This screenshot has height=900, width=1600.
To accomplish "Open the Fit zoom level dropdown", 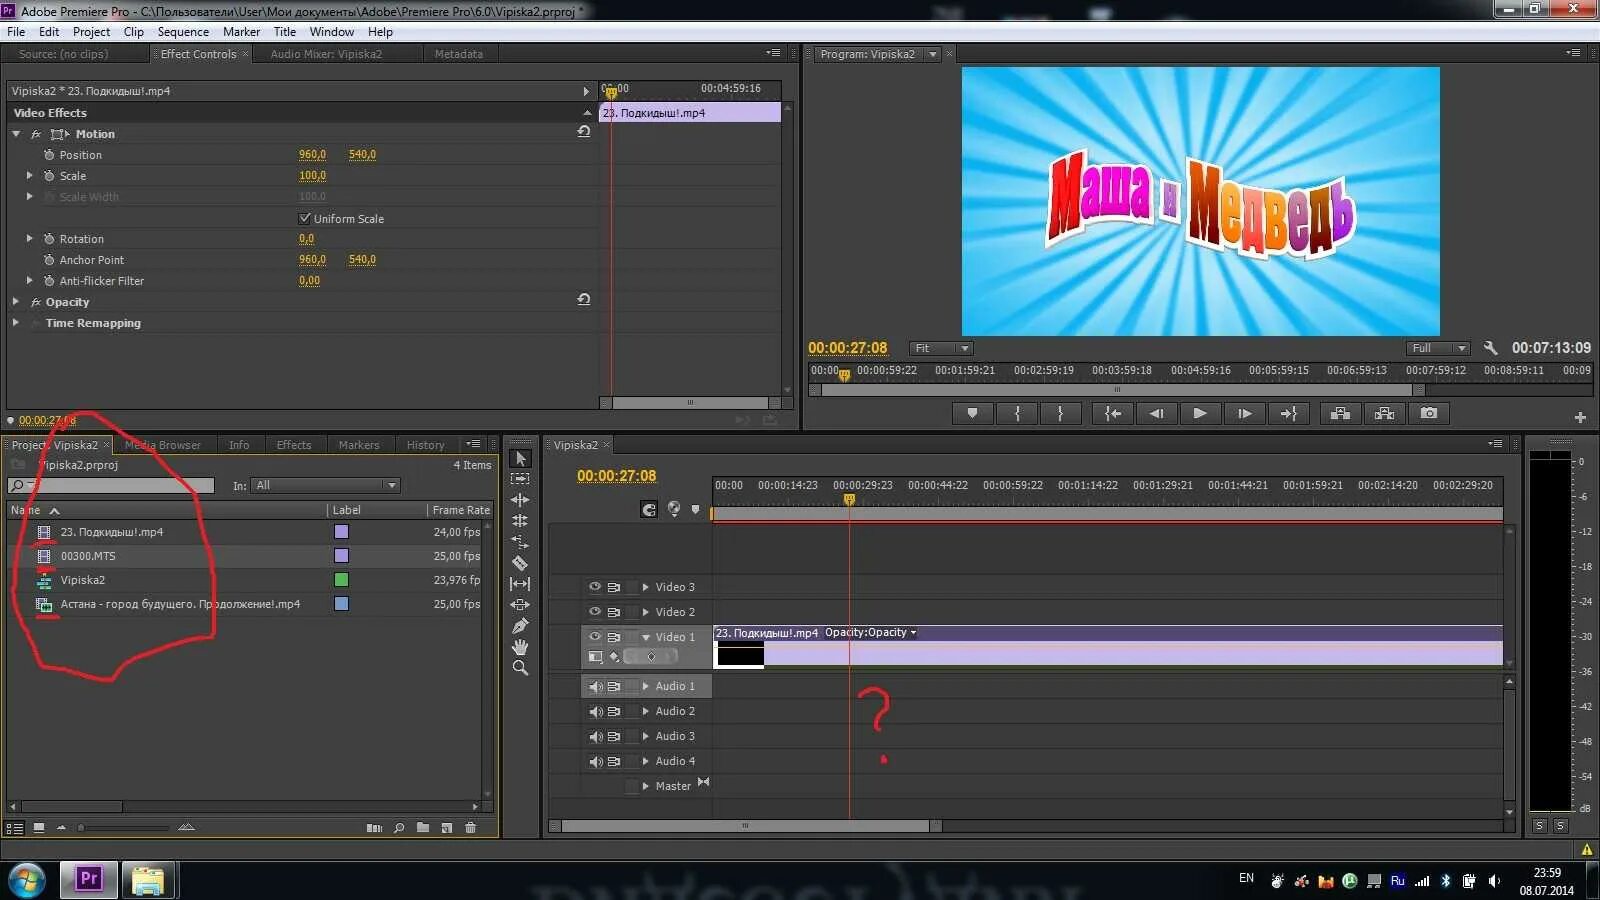I will click(941, 348).
